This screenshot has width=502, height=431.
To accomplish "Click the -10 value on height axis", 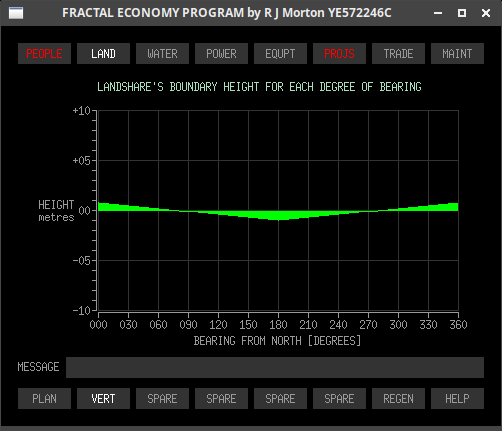I will pyautogui.click(x=82, y=311).
